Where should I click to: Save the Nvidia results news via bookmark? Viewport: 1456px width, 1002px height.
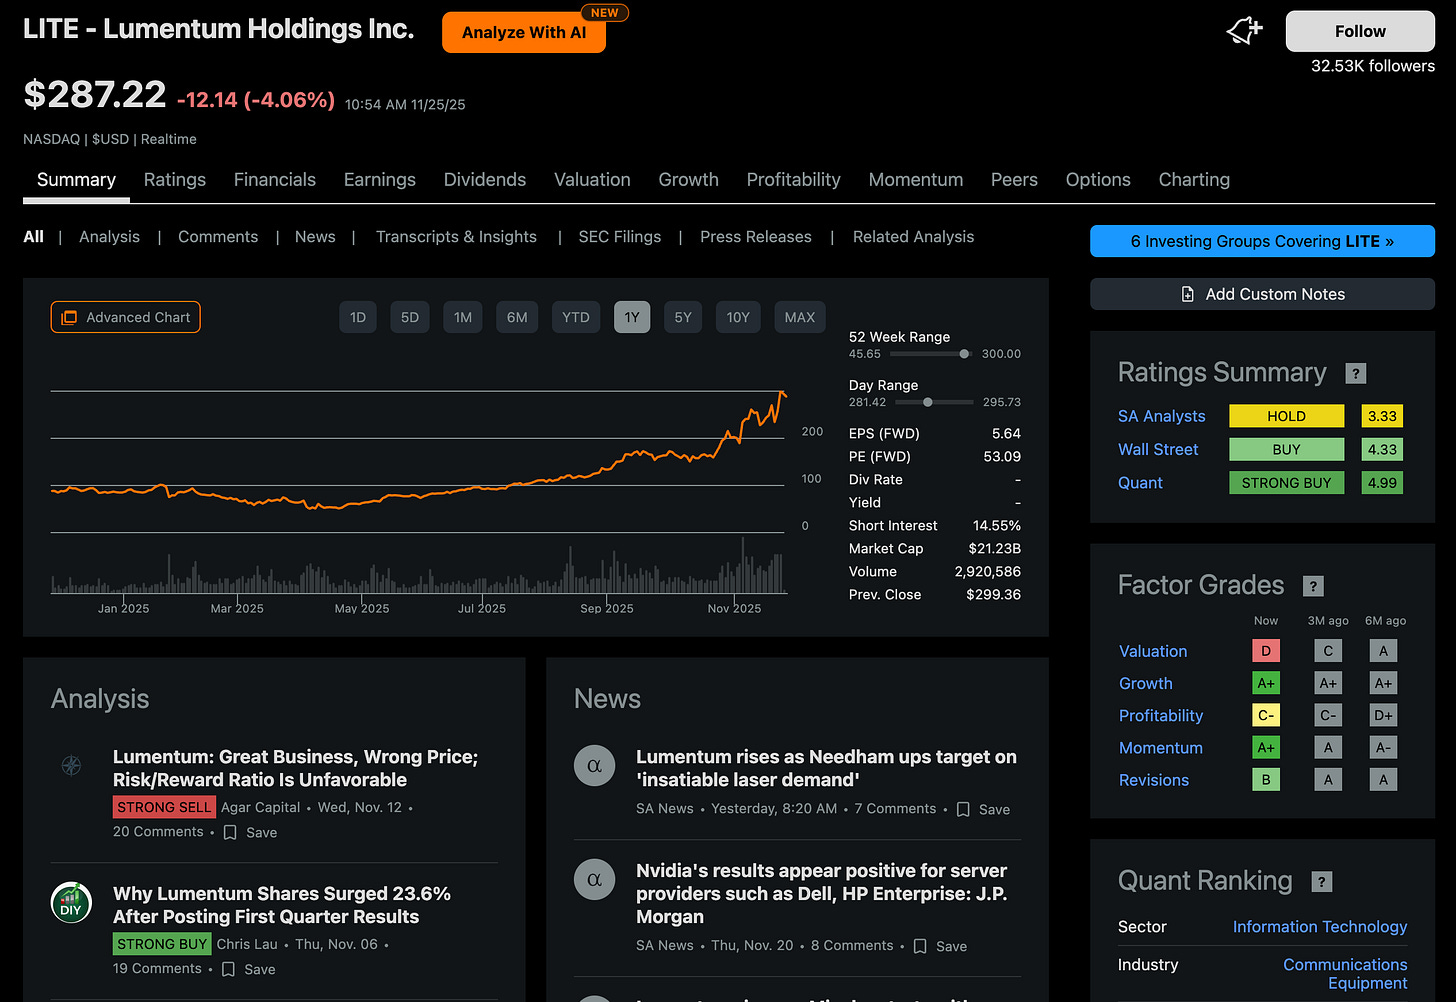point(940,946)
